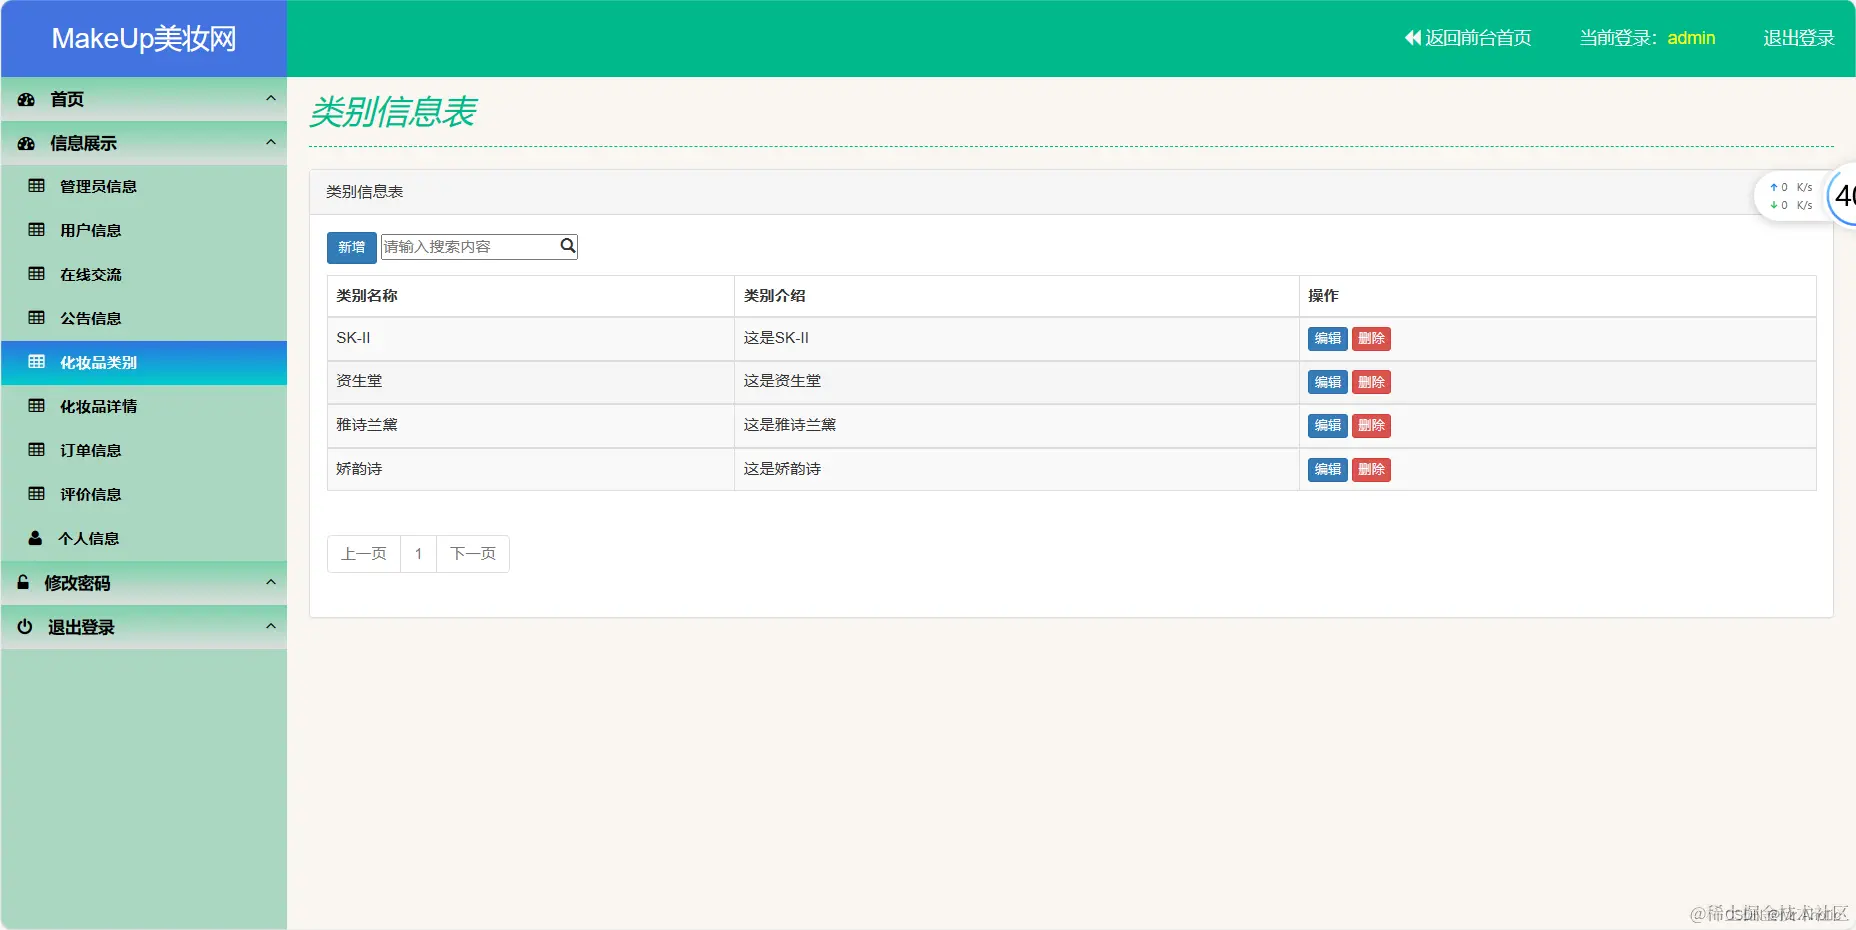Click the admin username in header
The height and width of the screenshot is (930, 1856).
tap(1691, 38)
